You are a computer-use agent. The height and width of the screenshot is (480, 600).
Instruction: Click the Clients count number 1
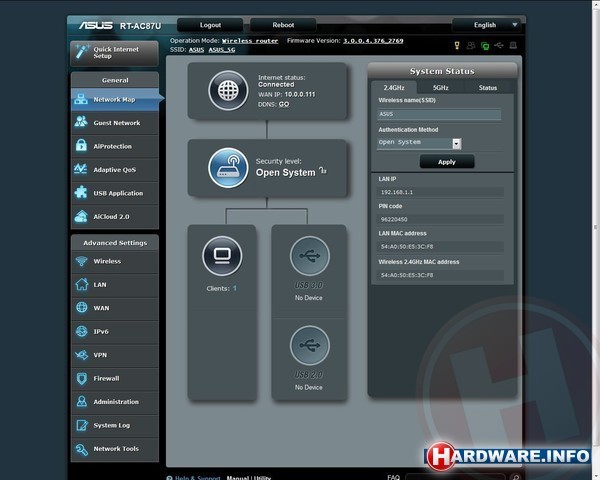[235, 288]
